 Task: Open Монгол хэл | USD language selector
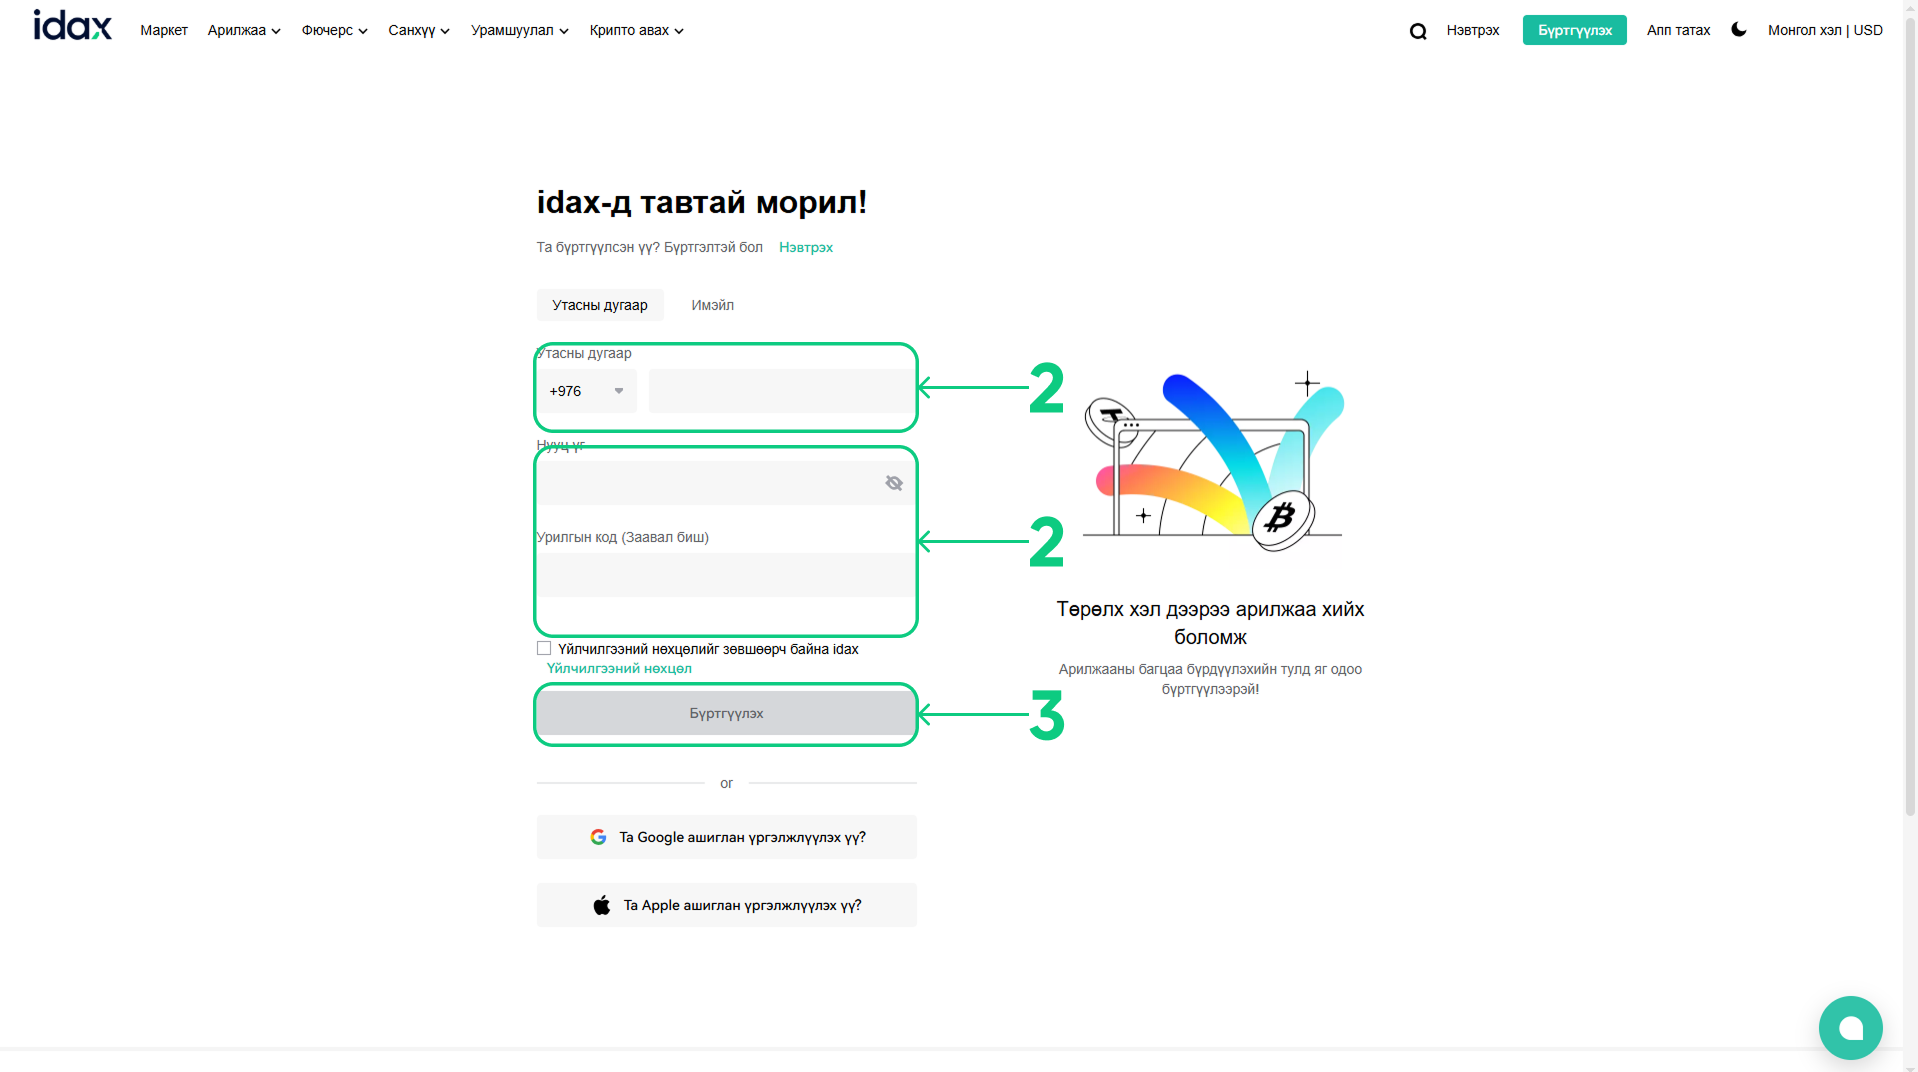click(1824, 31)
